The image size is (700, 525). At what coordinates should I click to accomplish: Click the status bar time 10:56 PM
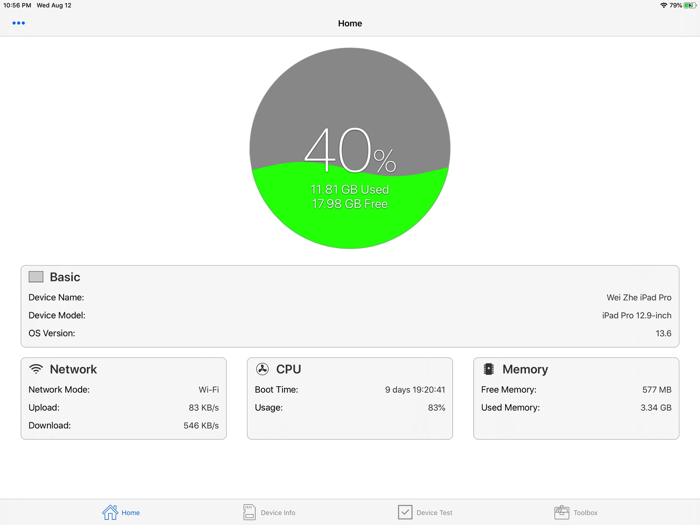17,5
